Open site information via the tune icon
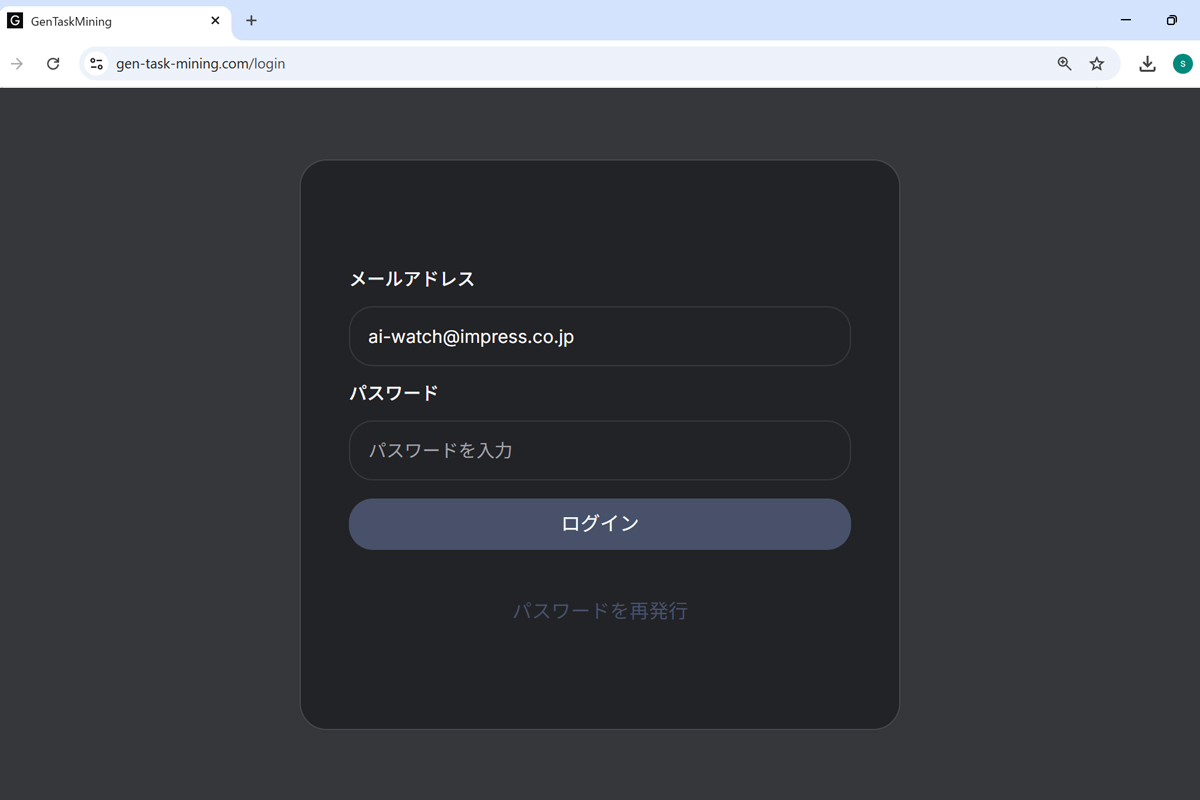The width and height of the screenshot is (1200, 800). pos(96,63)
